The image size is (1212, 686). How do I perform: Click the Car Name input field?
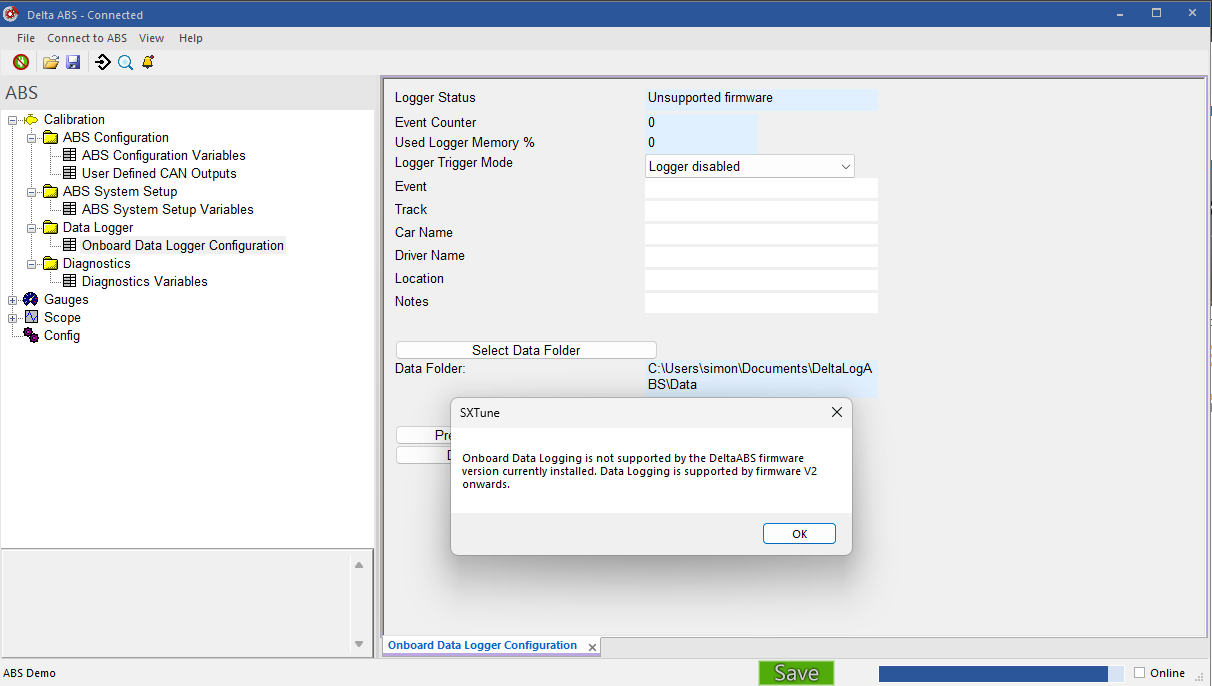[x=761, y=234]
